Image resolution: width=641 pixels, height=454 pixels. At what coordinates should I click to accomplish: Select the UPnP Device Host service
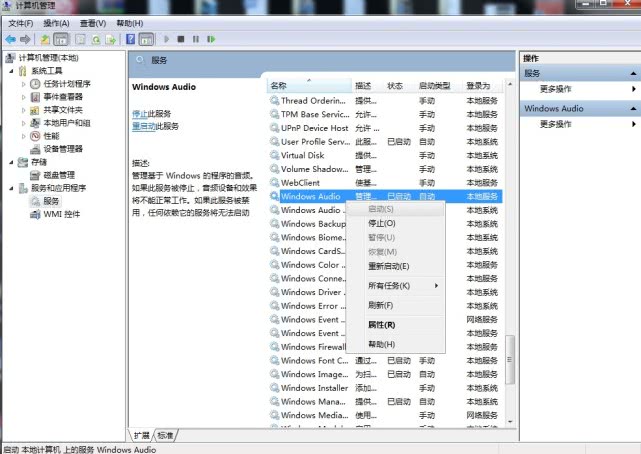[x=385, y=128]
